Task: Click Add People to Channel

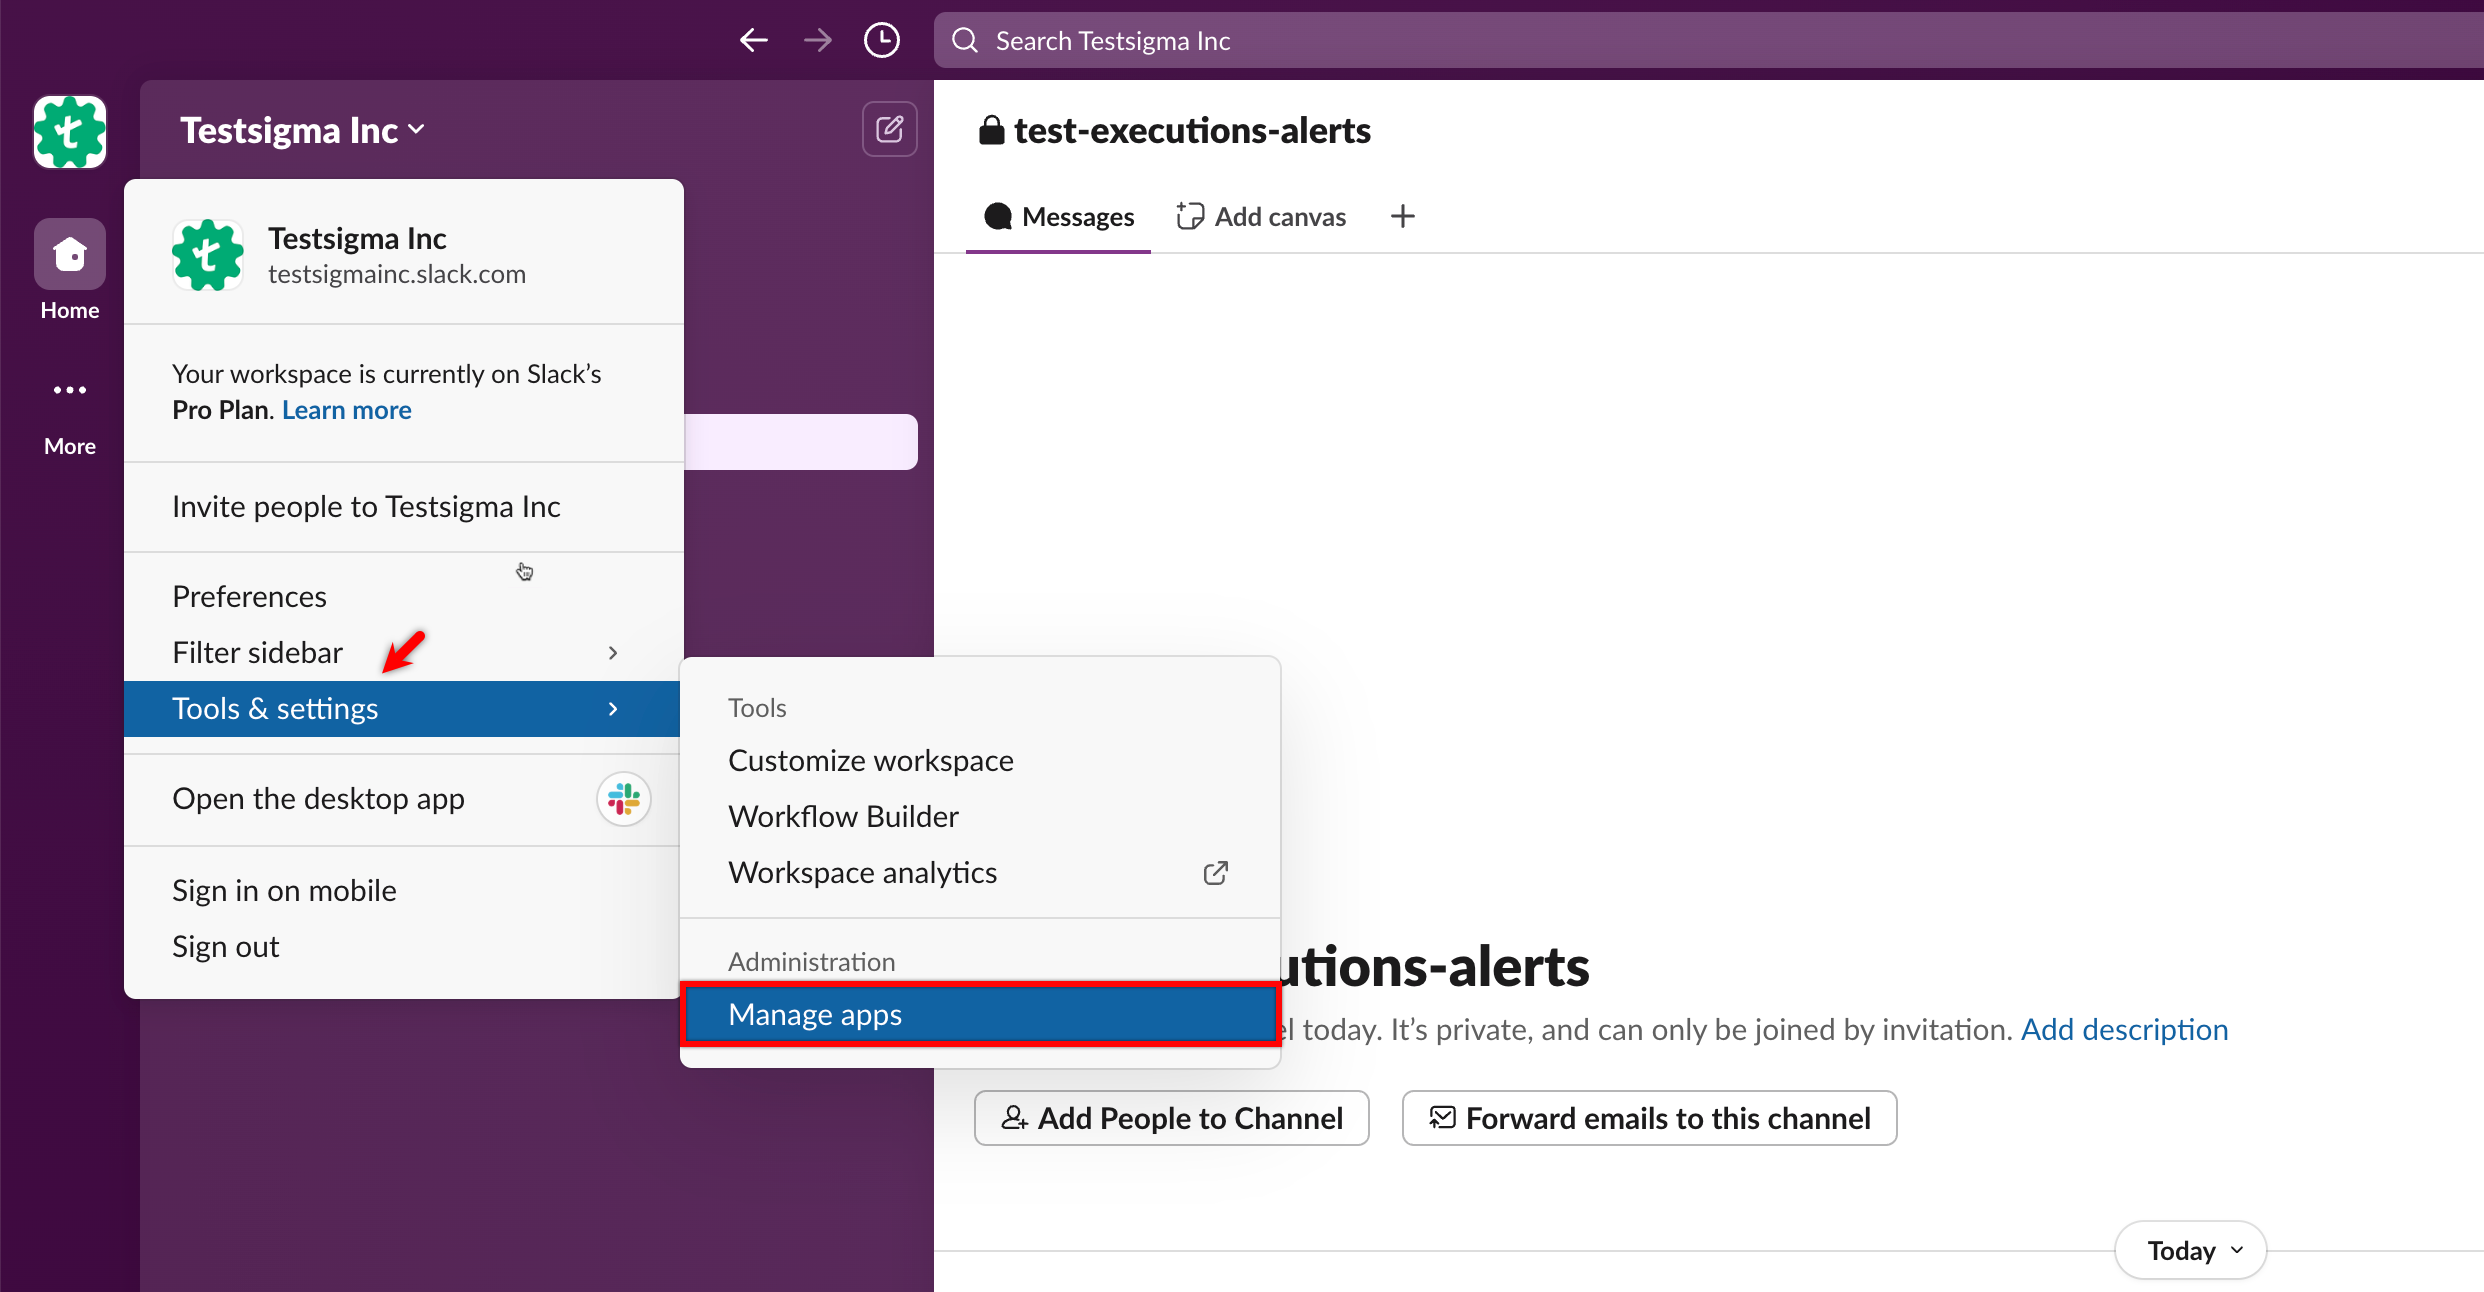Action: pyautogui.click(x=1171, y=1117)
